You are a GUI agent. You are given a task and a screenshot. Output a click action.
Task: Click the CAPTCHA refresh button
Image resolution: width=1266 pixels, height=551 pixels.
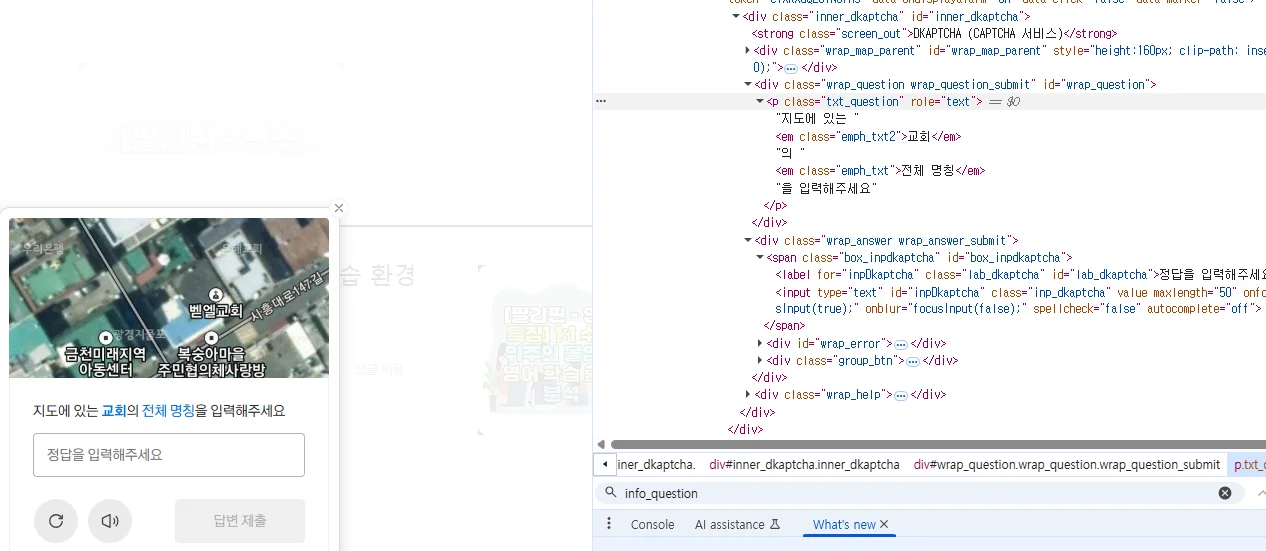[56, 521]
